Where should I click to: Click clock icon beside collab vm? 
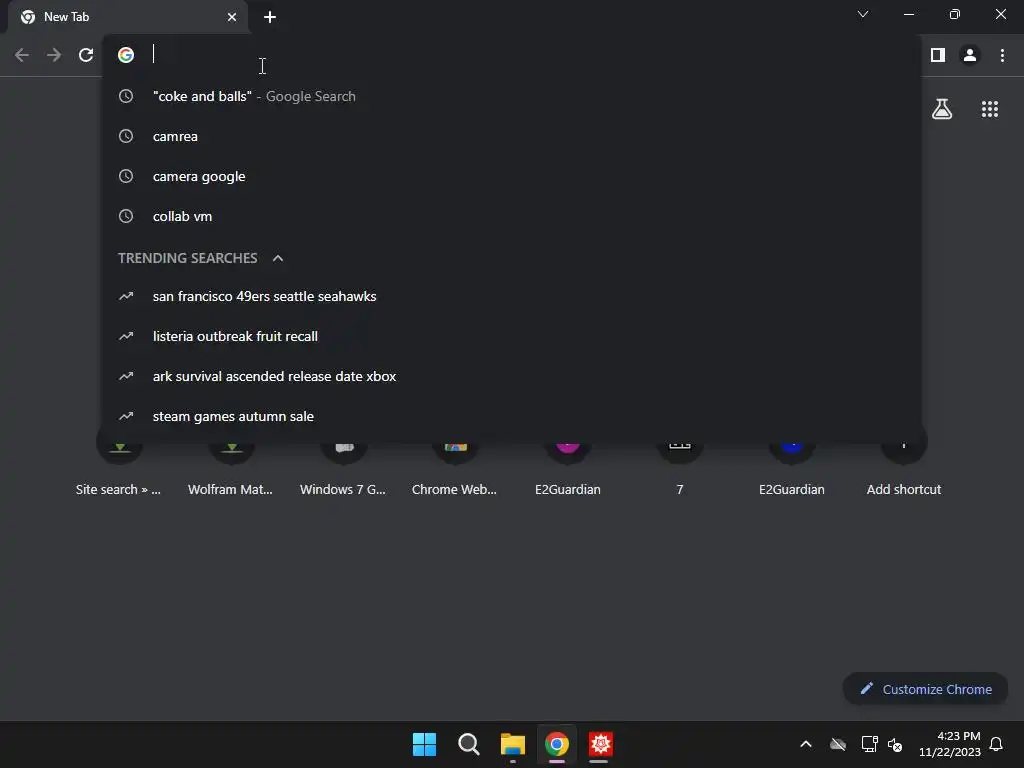126,216
